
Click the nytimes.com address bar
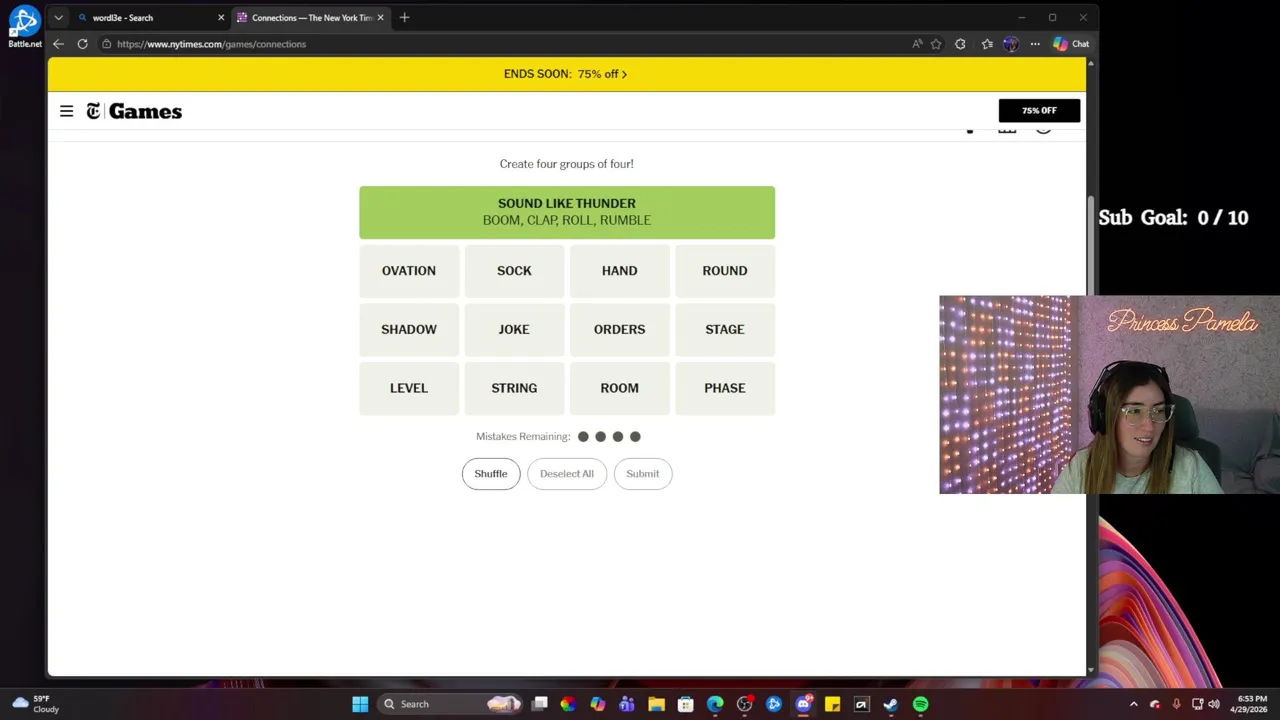click(x=500, y=44)
